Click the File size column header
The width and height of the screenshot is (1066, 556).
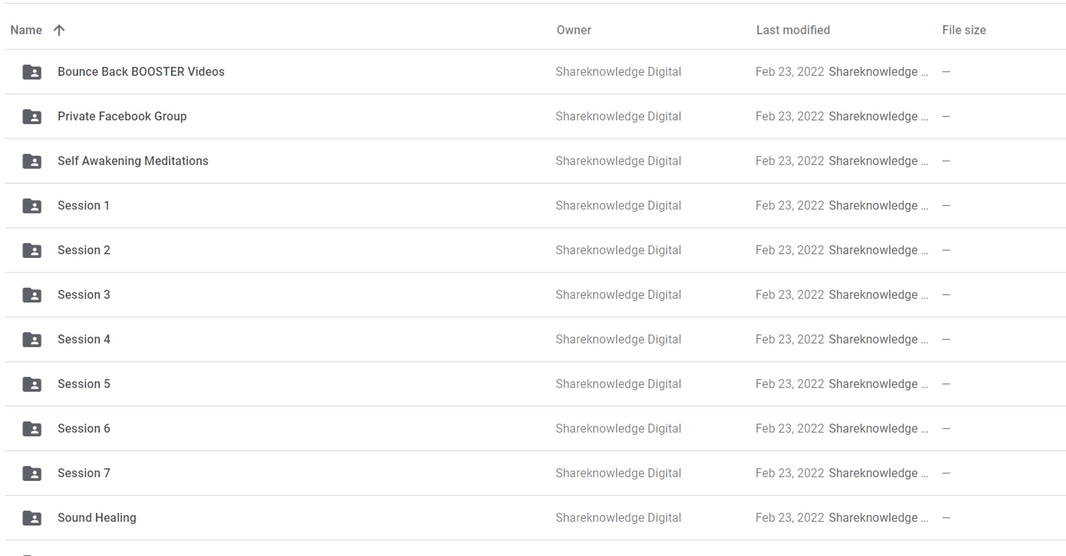(x=963, y=30)
